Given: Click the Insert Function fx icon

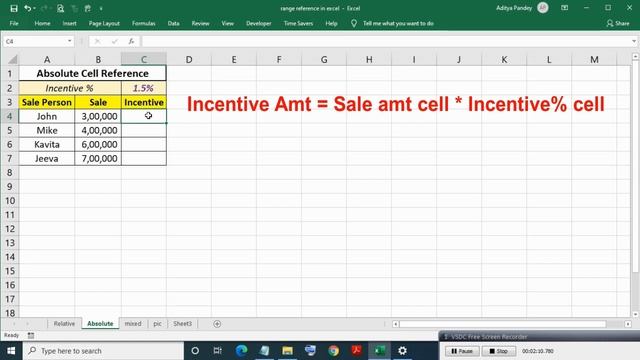Looking at the screenshot, I should pos(131,41).
